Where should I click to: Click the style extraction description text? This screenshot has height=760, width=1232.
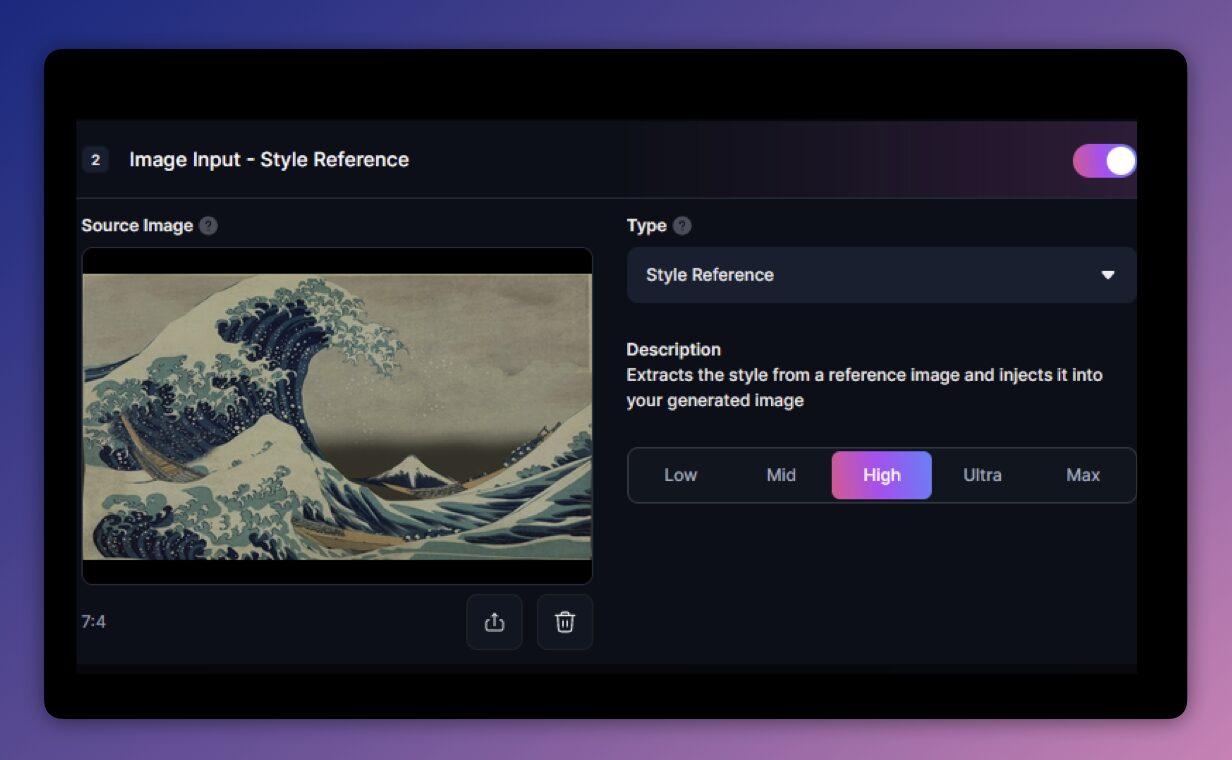pyautogui.click(x=864, y=387)
